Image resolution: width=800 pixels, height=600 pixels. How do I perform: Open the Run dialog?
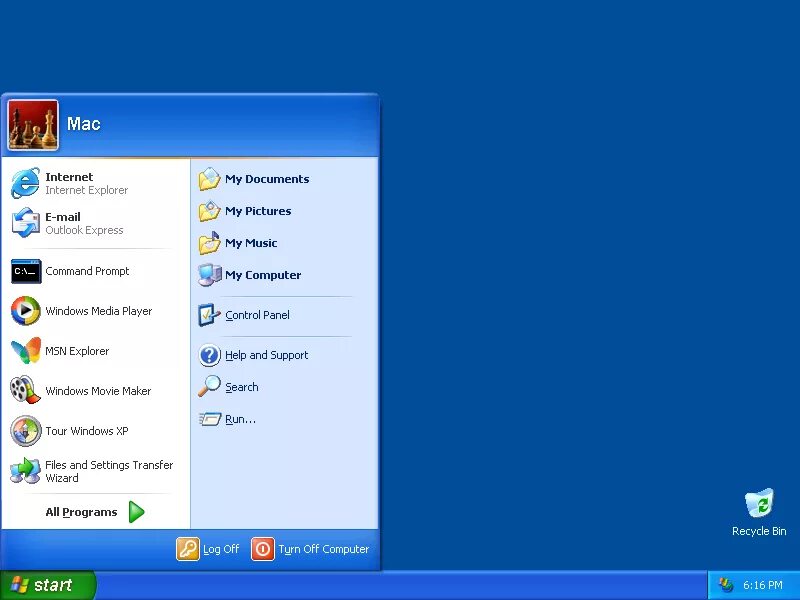tap(238, 419)
